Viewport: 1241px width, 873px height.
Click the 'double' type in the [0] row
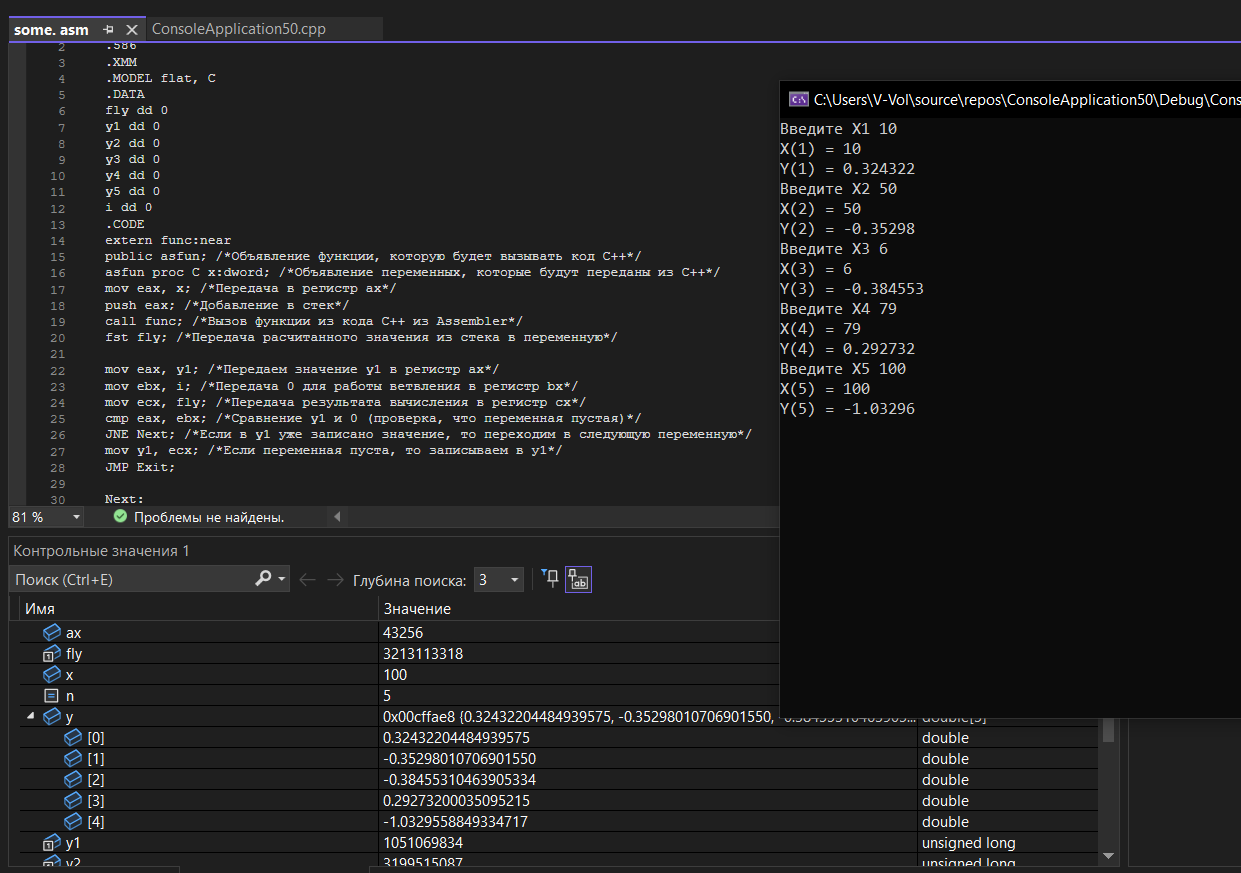945,738
